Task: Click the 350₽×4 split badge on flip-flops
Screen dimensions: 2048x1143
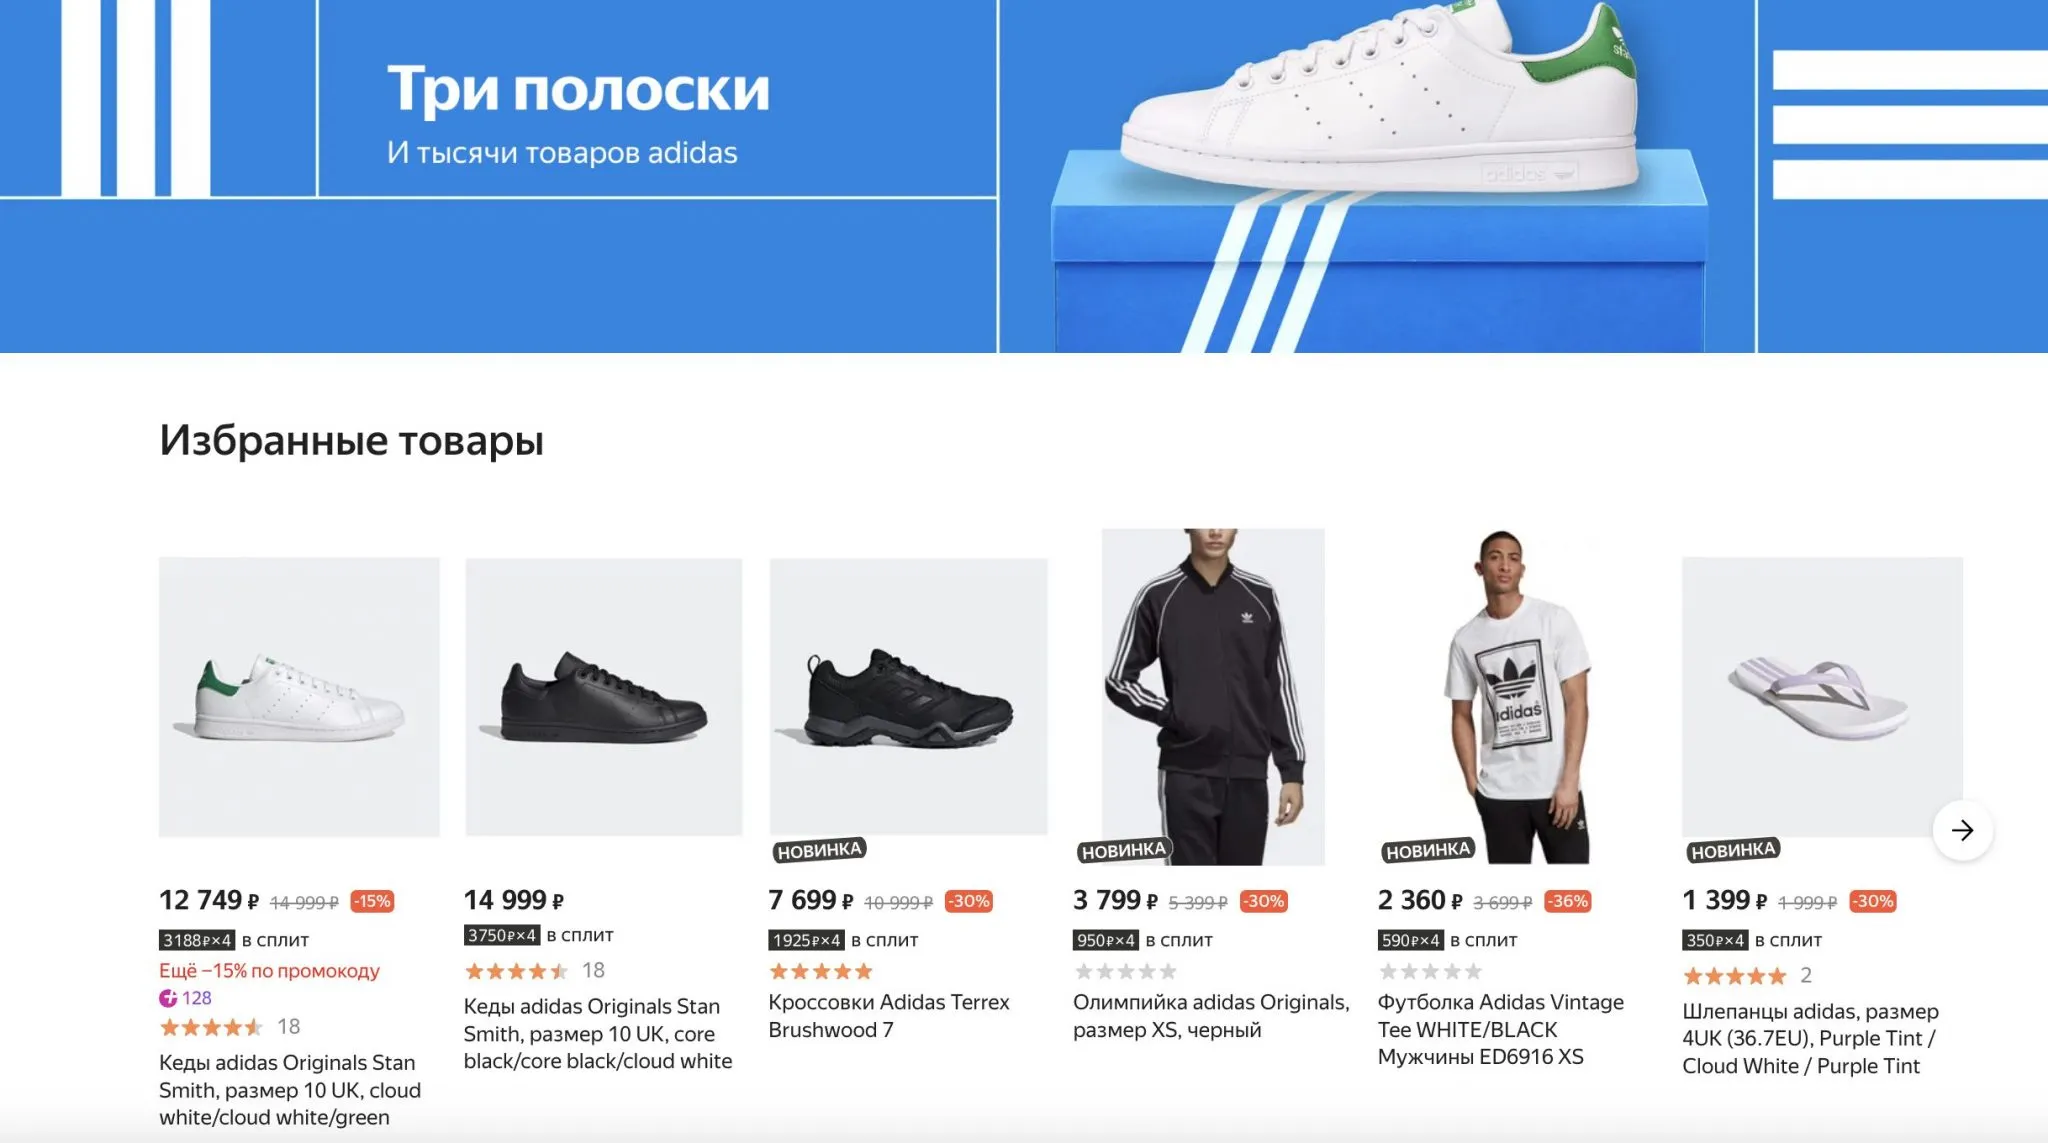Action: pos(1715,940)
